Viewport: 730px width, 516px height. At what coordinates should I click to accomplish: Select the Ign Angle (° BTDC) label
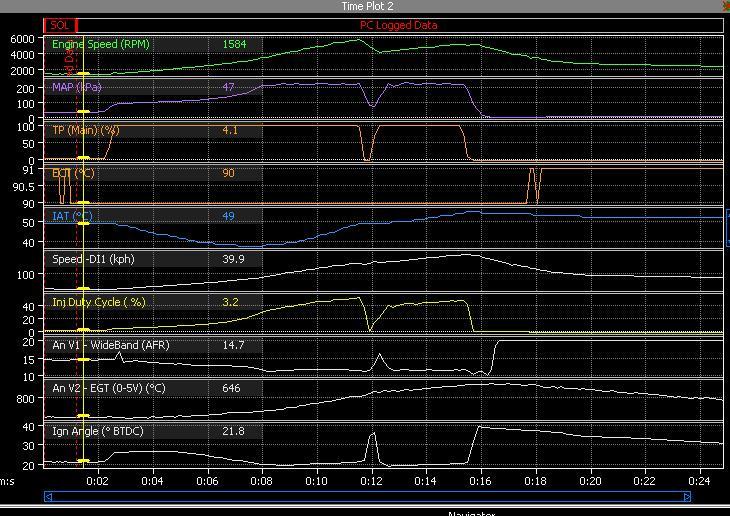point(98,431)
